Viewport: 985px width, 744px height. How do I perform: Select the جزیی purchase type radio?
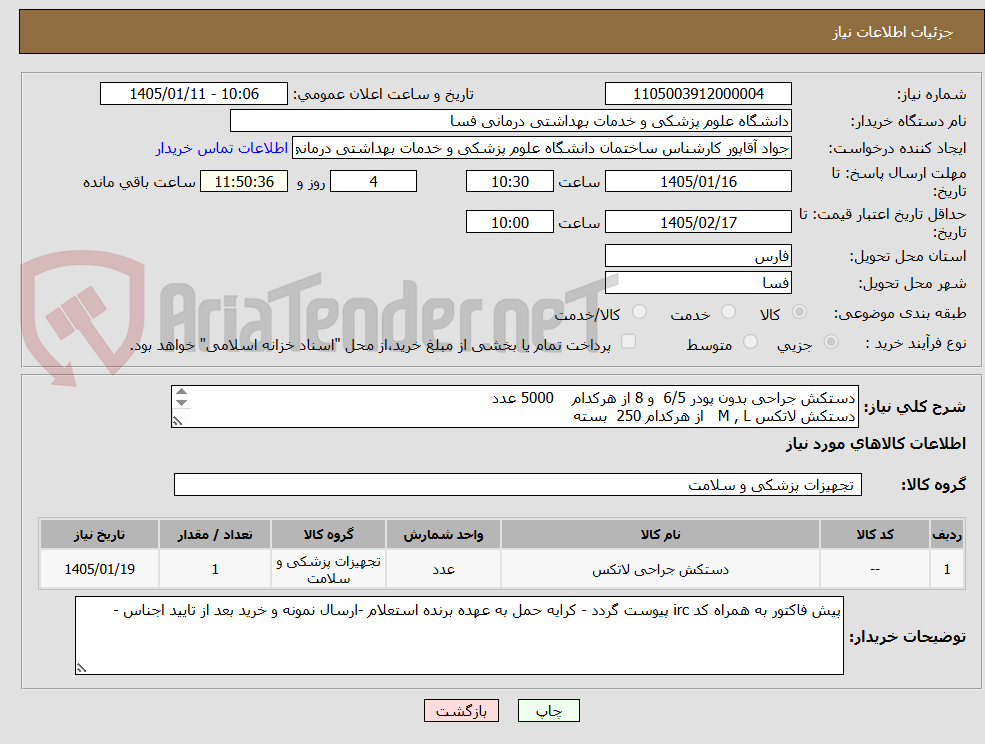tap(830, 342)
